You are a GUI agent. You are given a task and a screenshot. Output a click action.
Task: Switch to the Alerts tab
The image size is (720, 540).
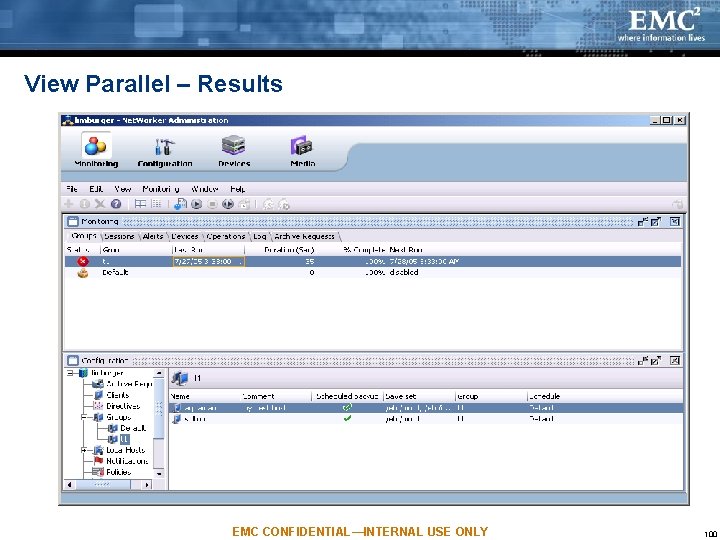tap(153, 236)
